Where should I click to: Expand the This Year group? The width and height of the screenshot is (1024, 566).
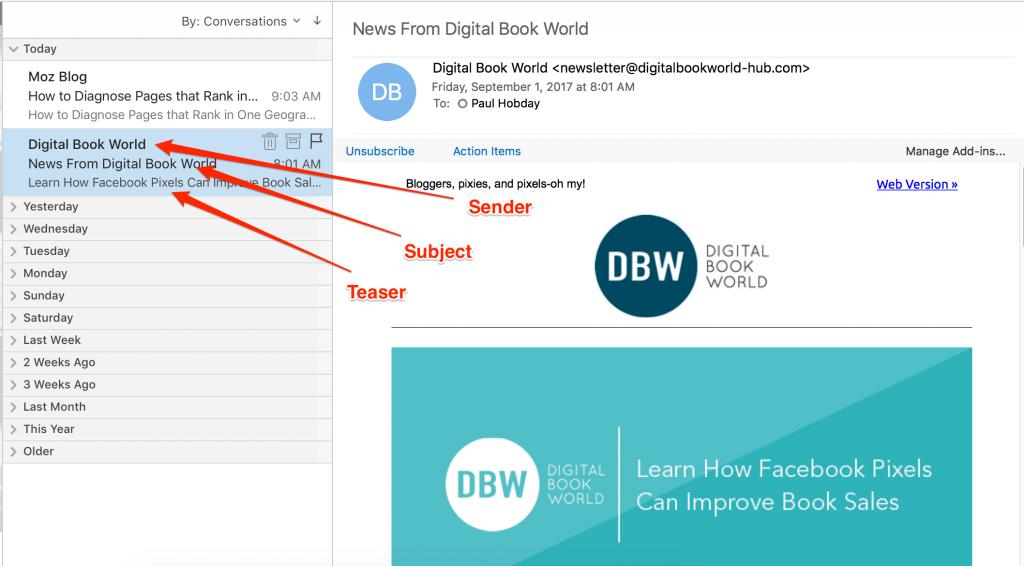[13, 429]
